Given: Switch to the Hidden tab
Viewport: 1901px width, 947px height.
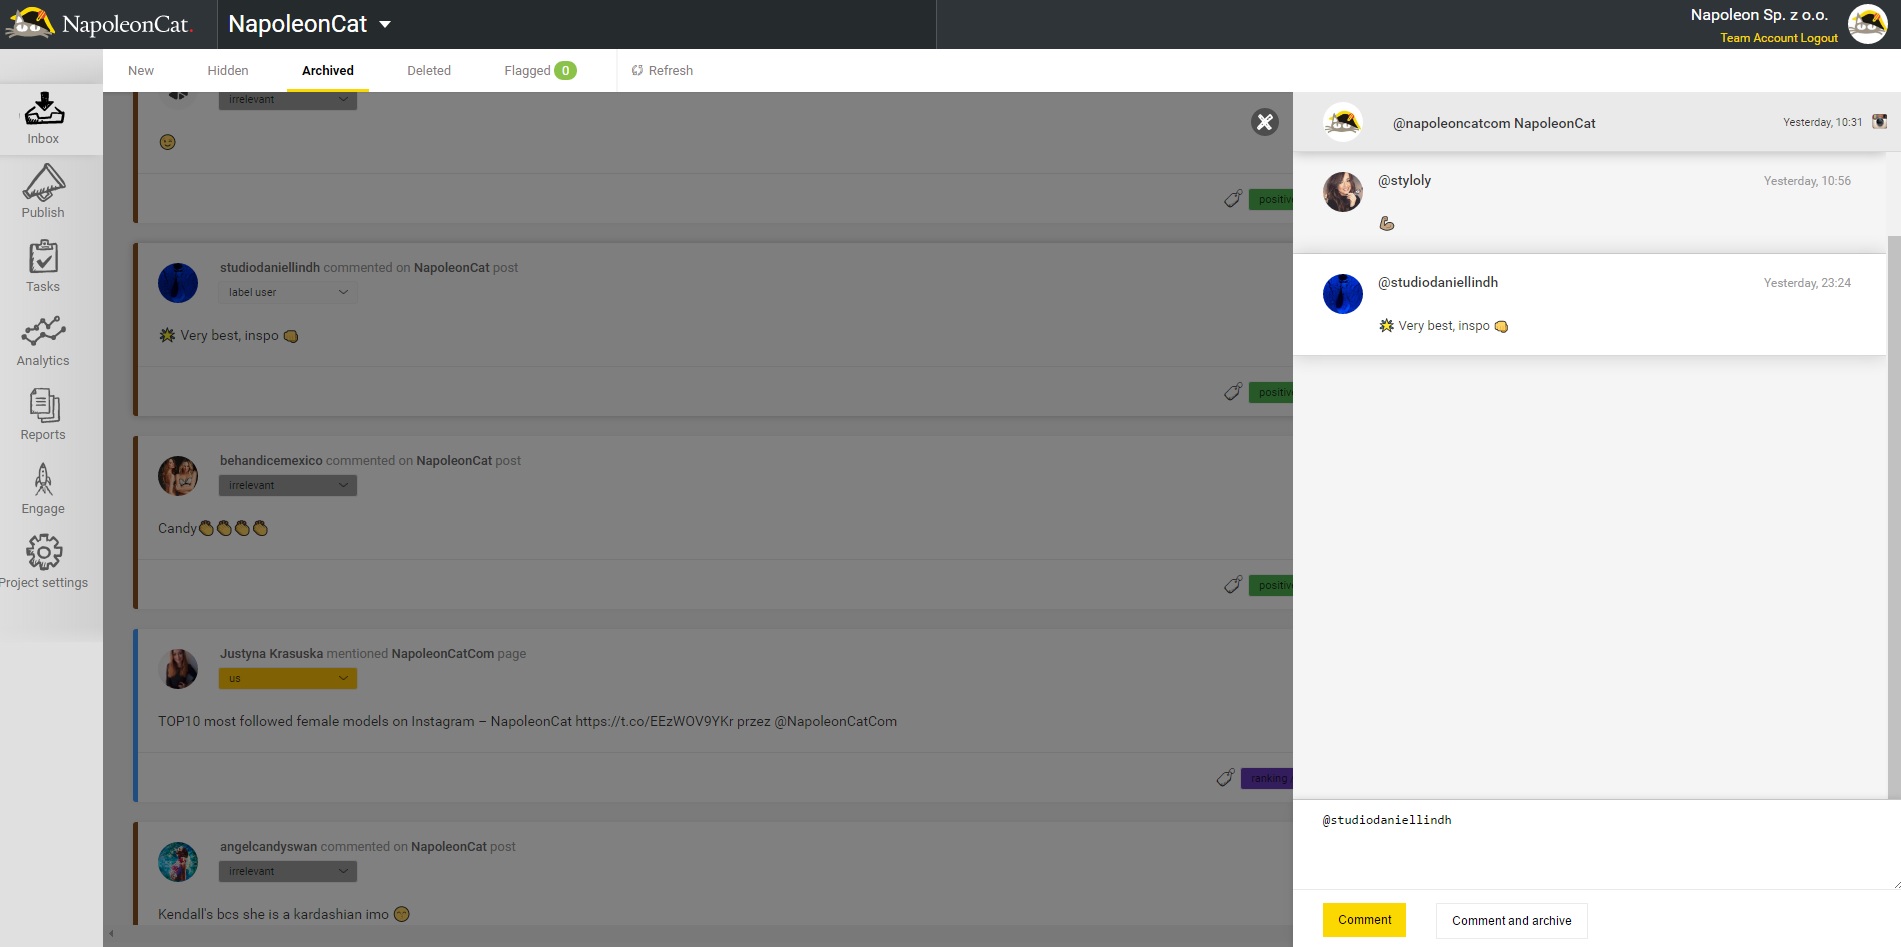Looking at the screenshot, I should 228,71.
